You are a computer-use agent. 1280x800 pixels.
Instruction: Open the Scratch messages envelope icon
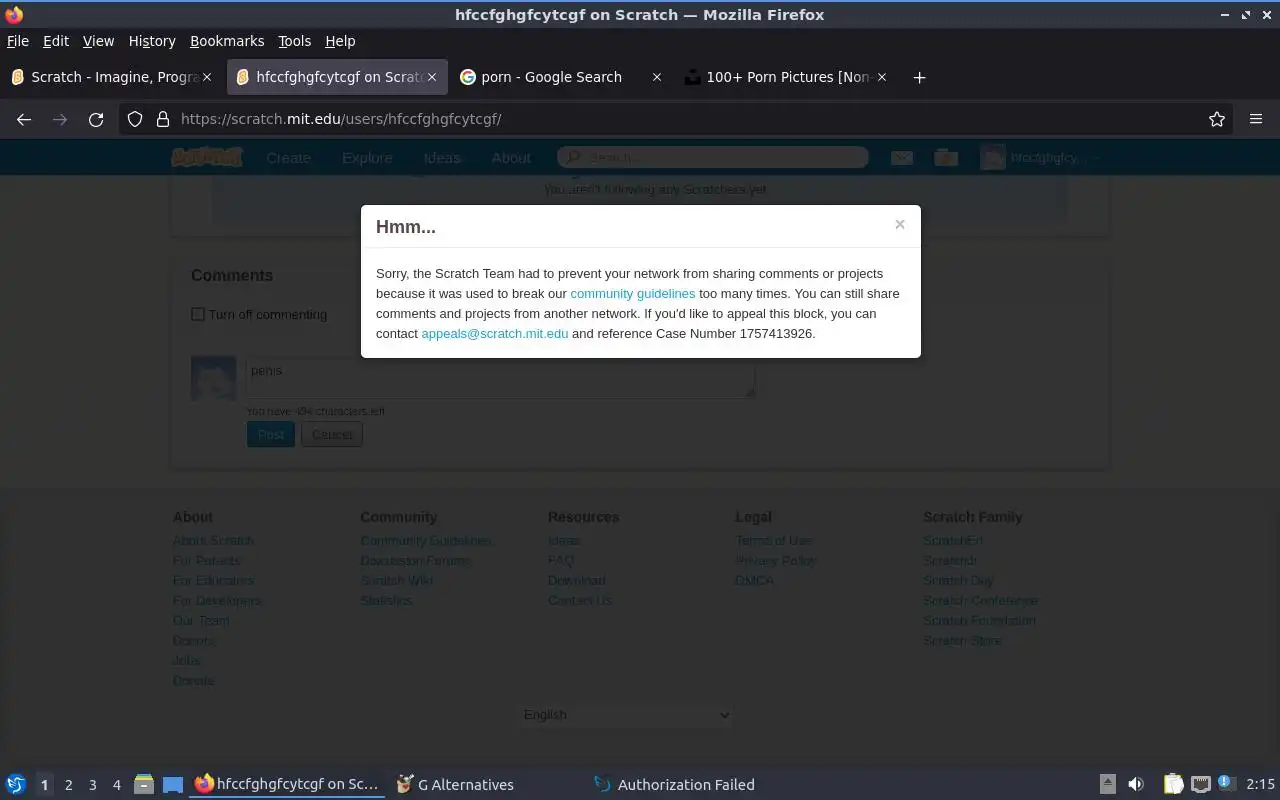coord(902,157)
